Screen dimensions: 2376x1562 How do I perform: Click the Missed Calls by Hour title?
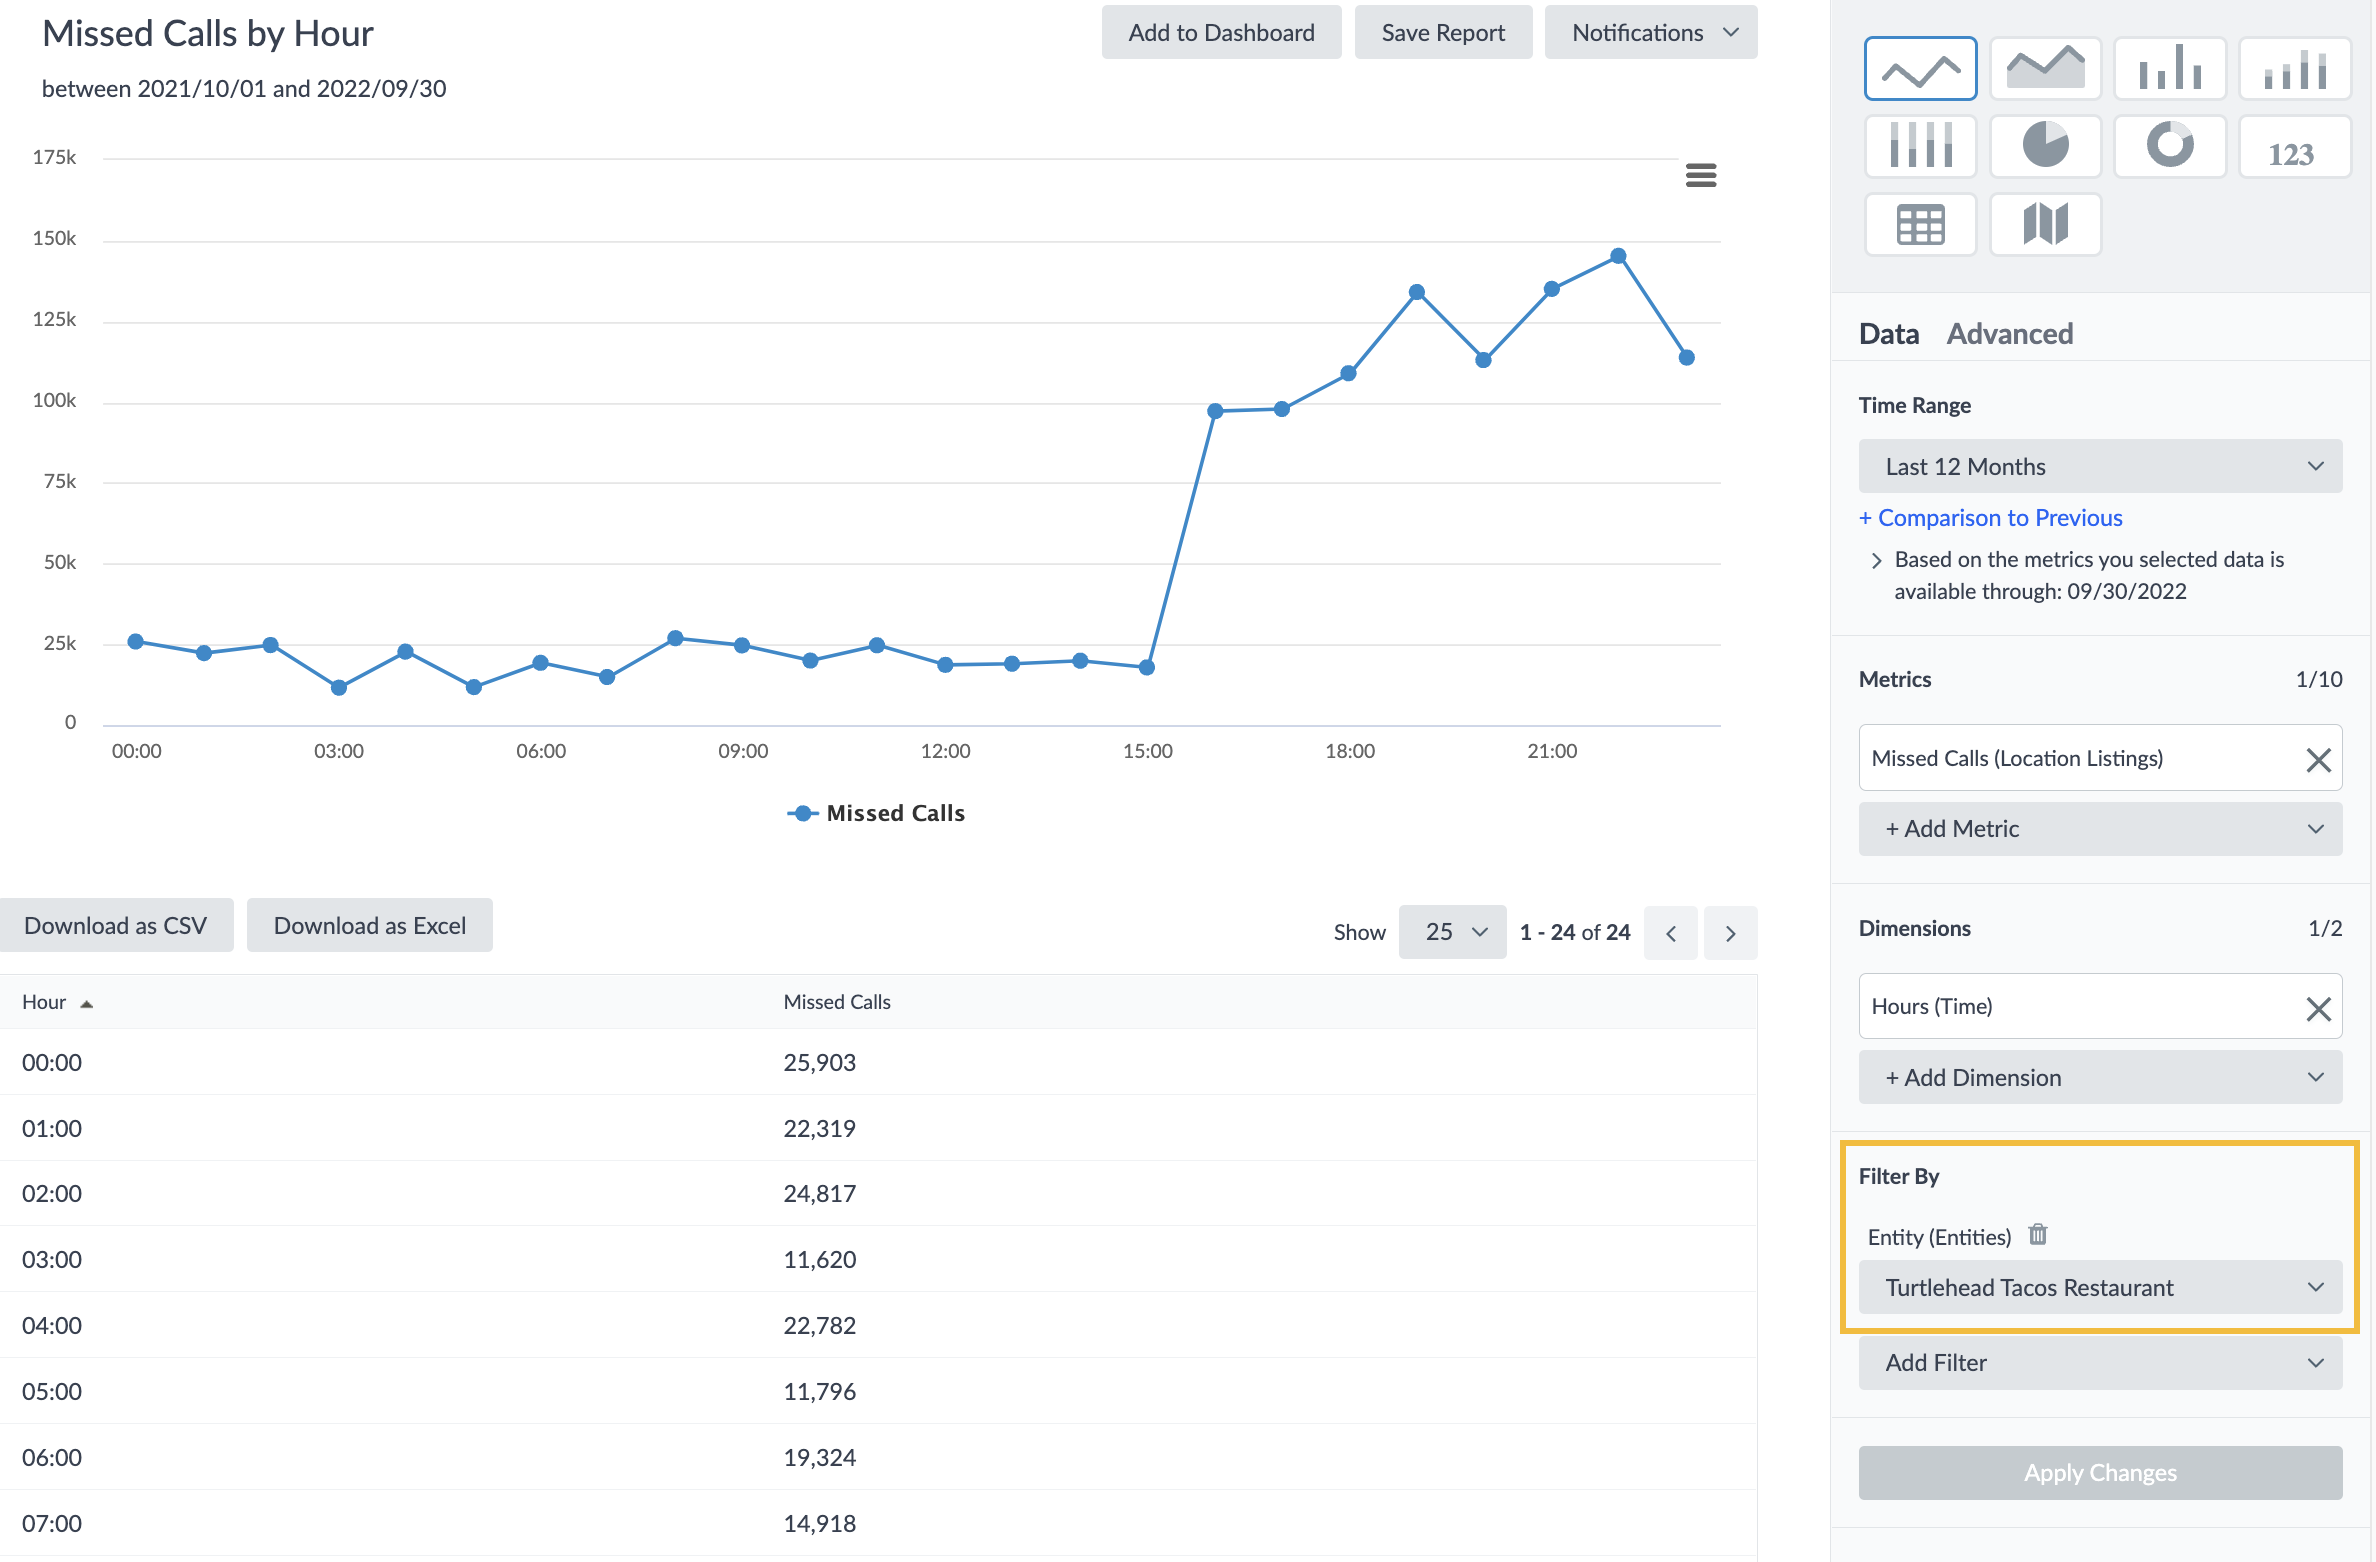coord(208,34)
